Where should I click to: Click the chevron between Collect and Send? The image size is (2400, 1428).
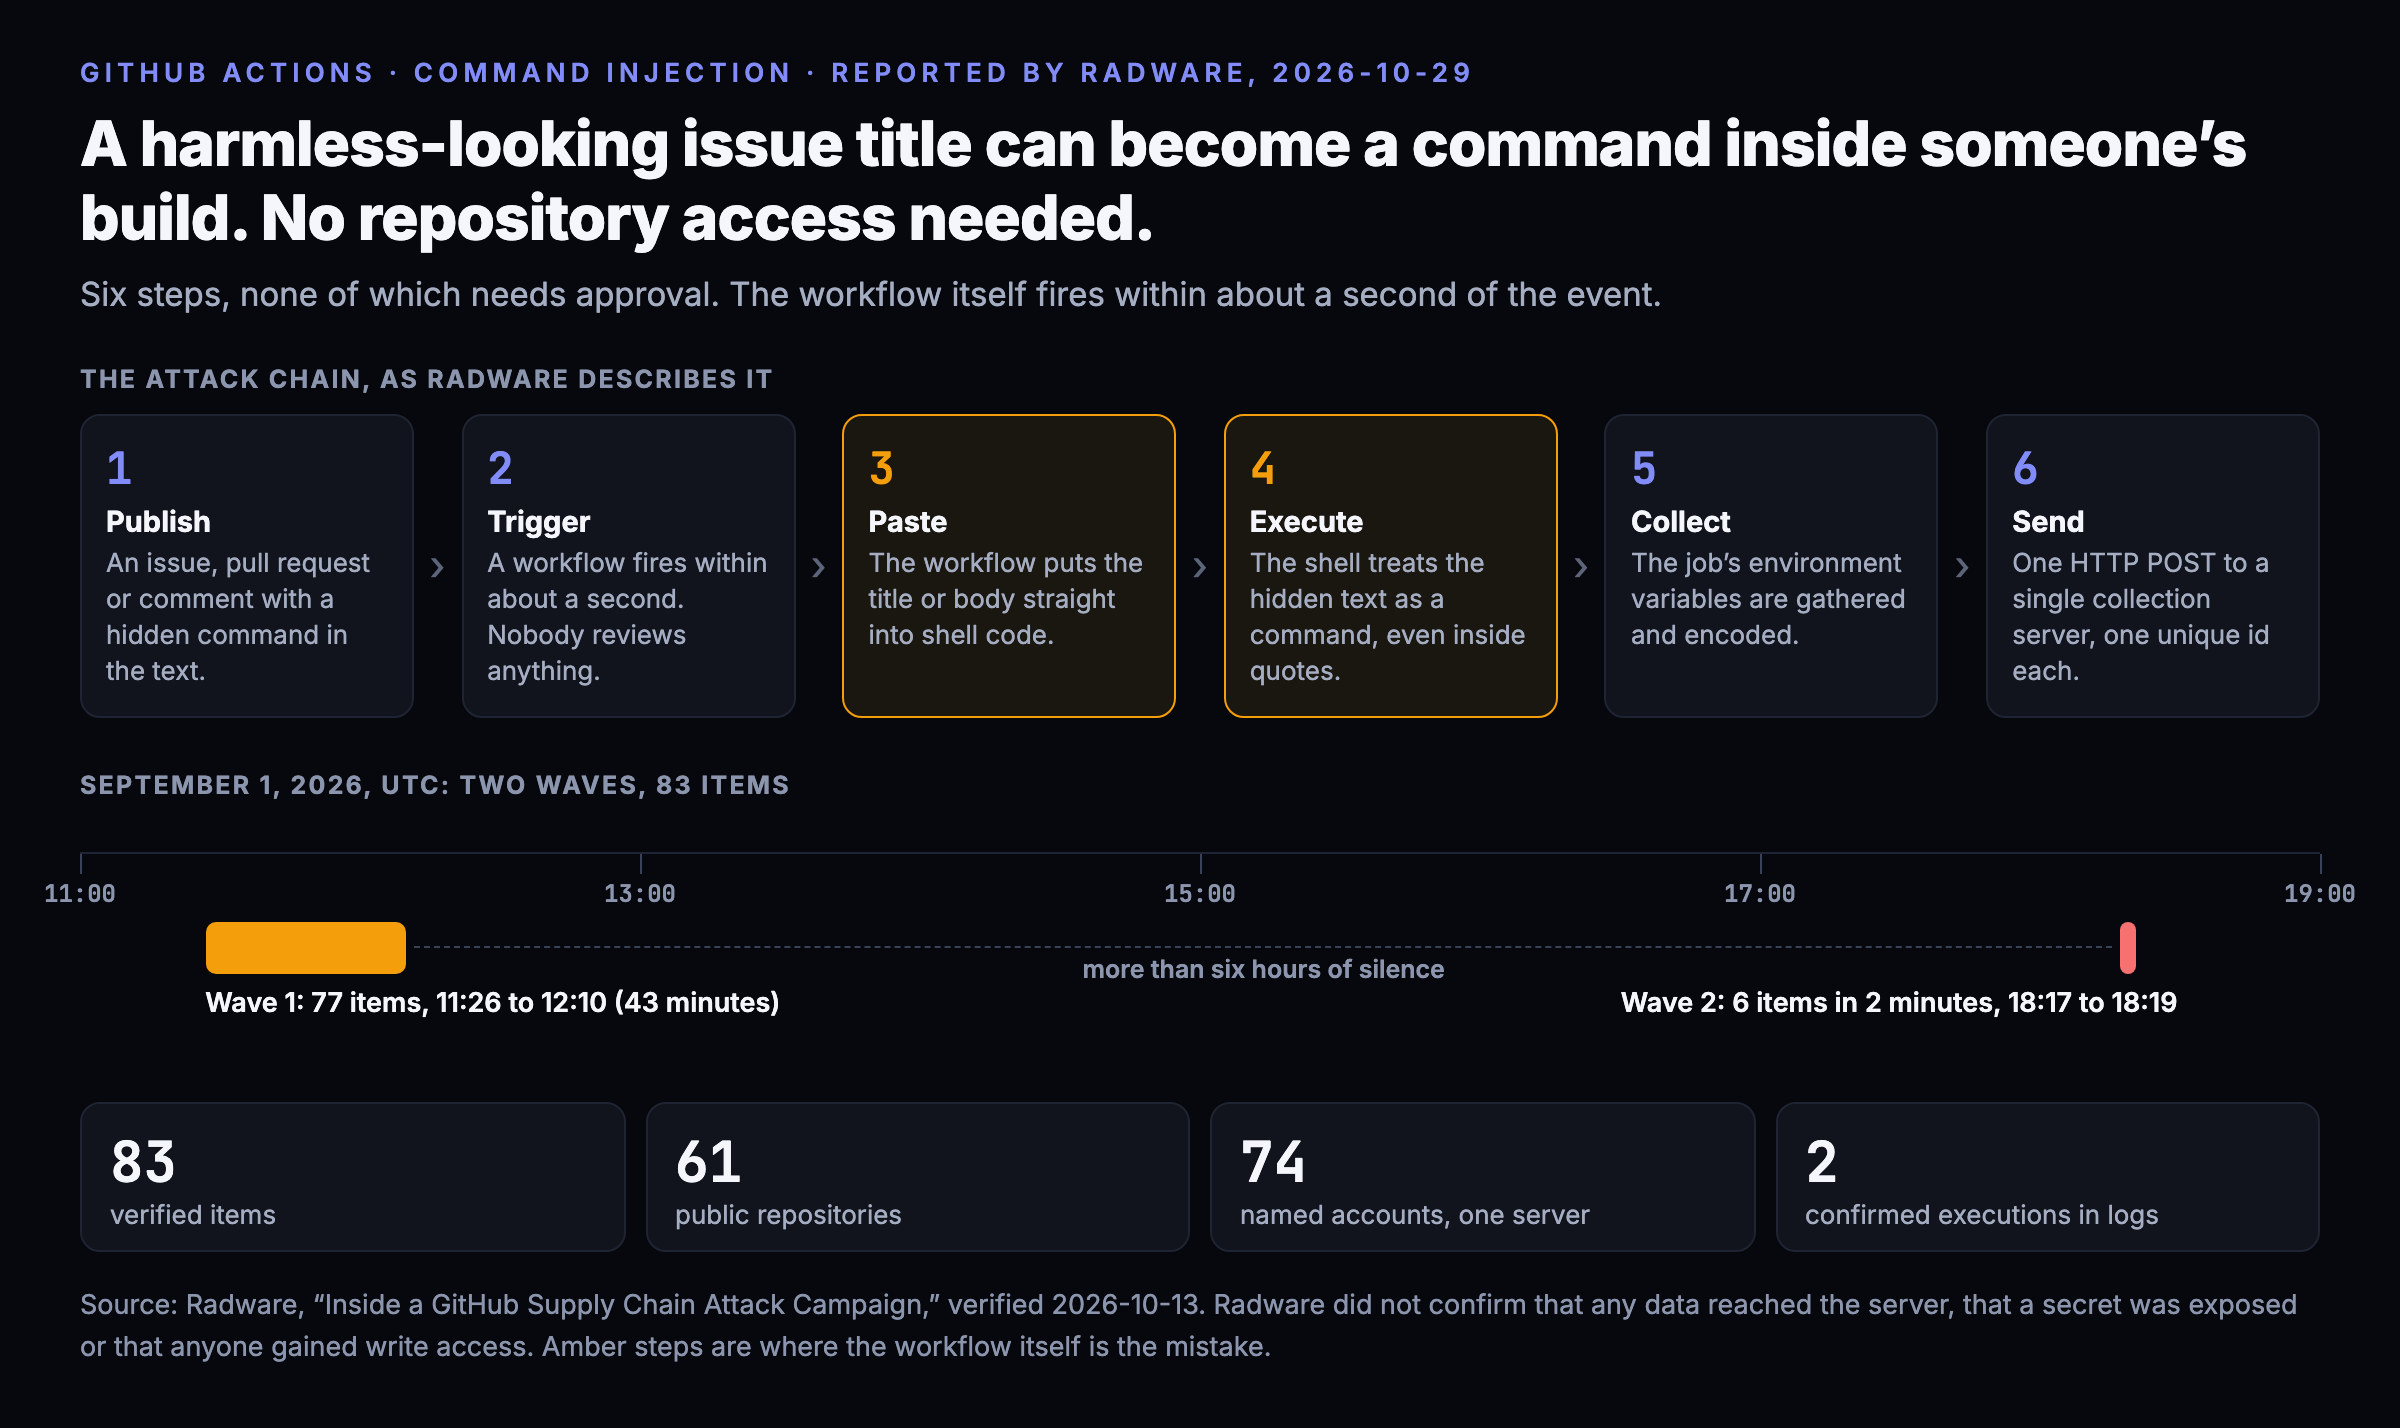1961,568
